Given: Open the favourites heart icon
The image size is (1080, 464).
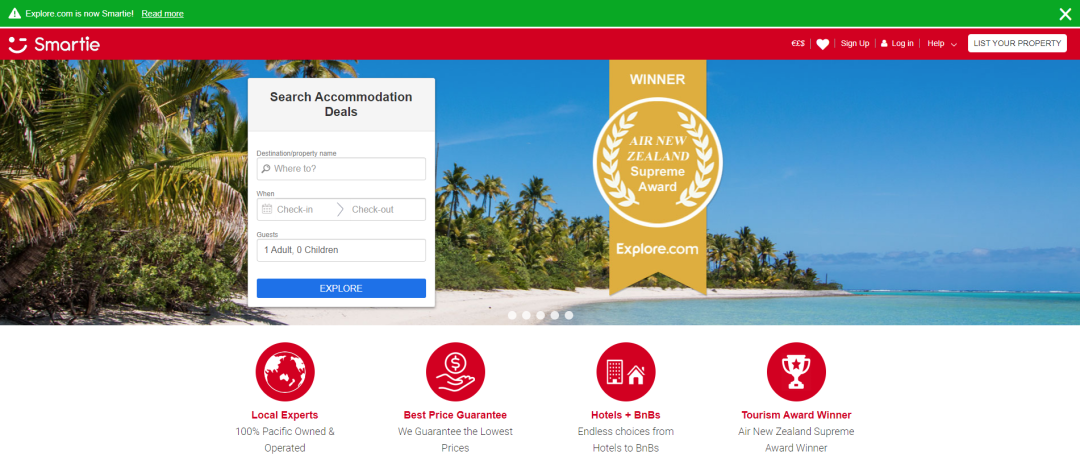Looking at the screenshot, I should [x=822, y=44].
